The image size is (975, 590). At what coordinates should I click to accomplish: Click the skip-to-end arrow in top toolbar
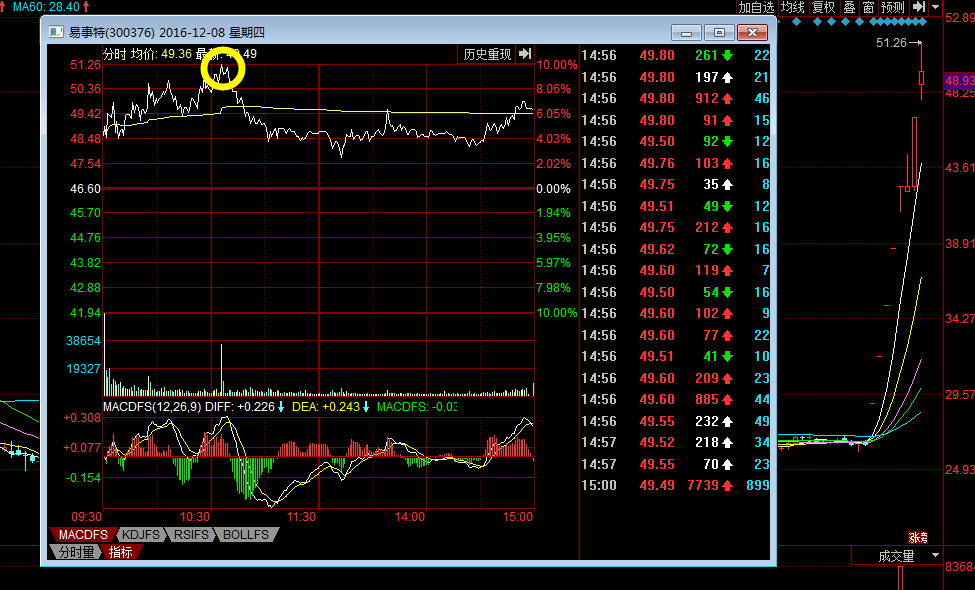point(919,7)
